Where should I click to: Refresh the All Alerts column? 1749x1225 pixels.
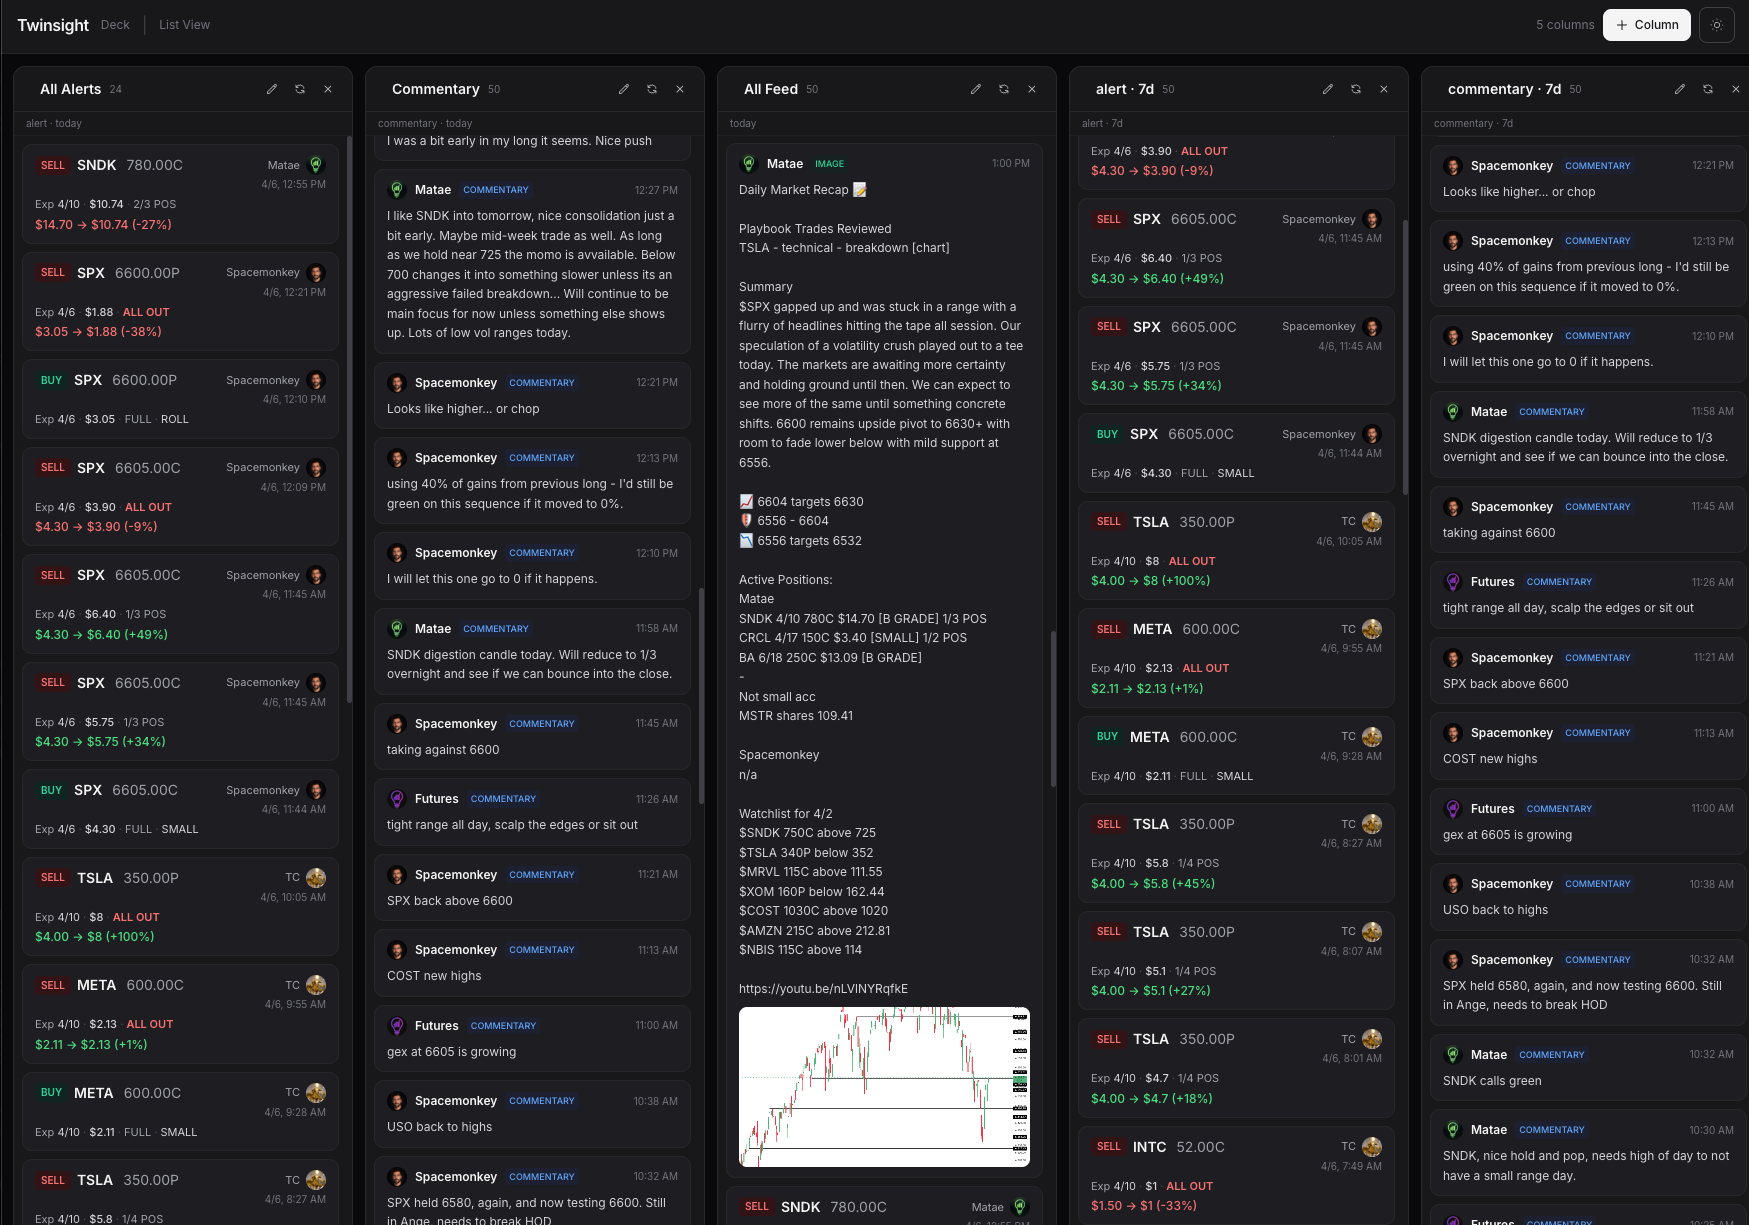300,89
